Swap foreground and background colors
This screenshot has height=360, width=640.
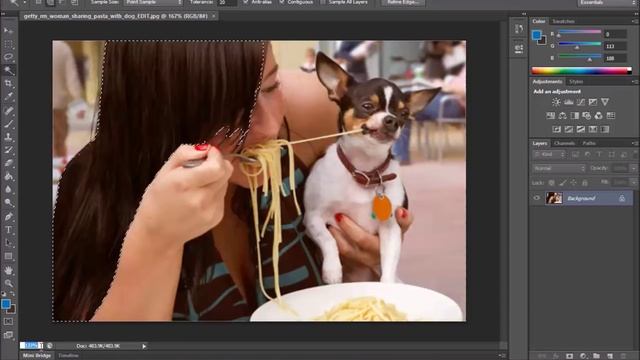[13, 293]
